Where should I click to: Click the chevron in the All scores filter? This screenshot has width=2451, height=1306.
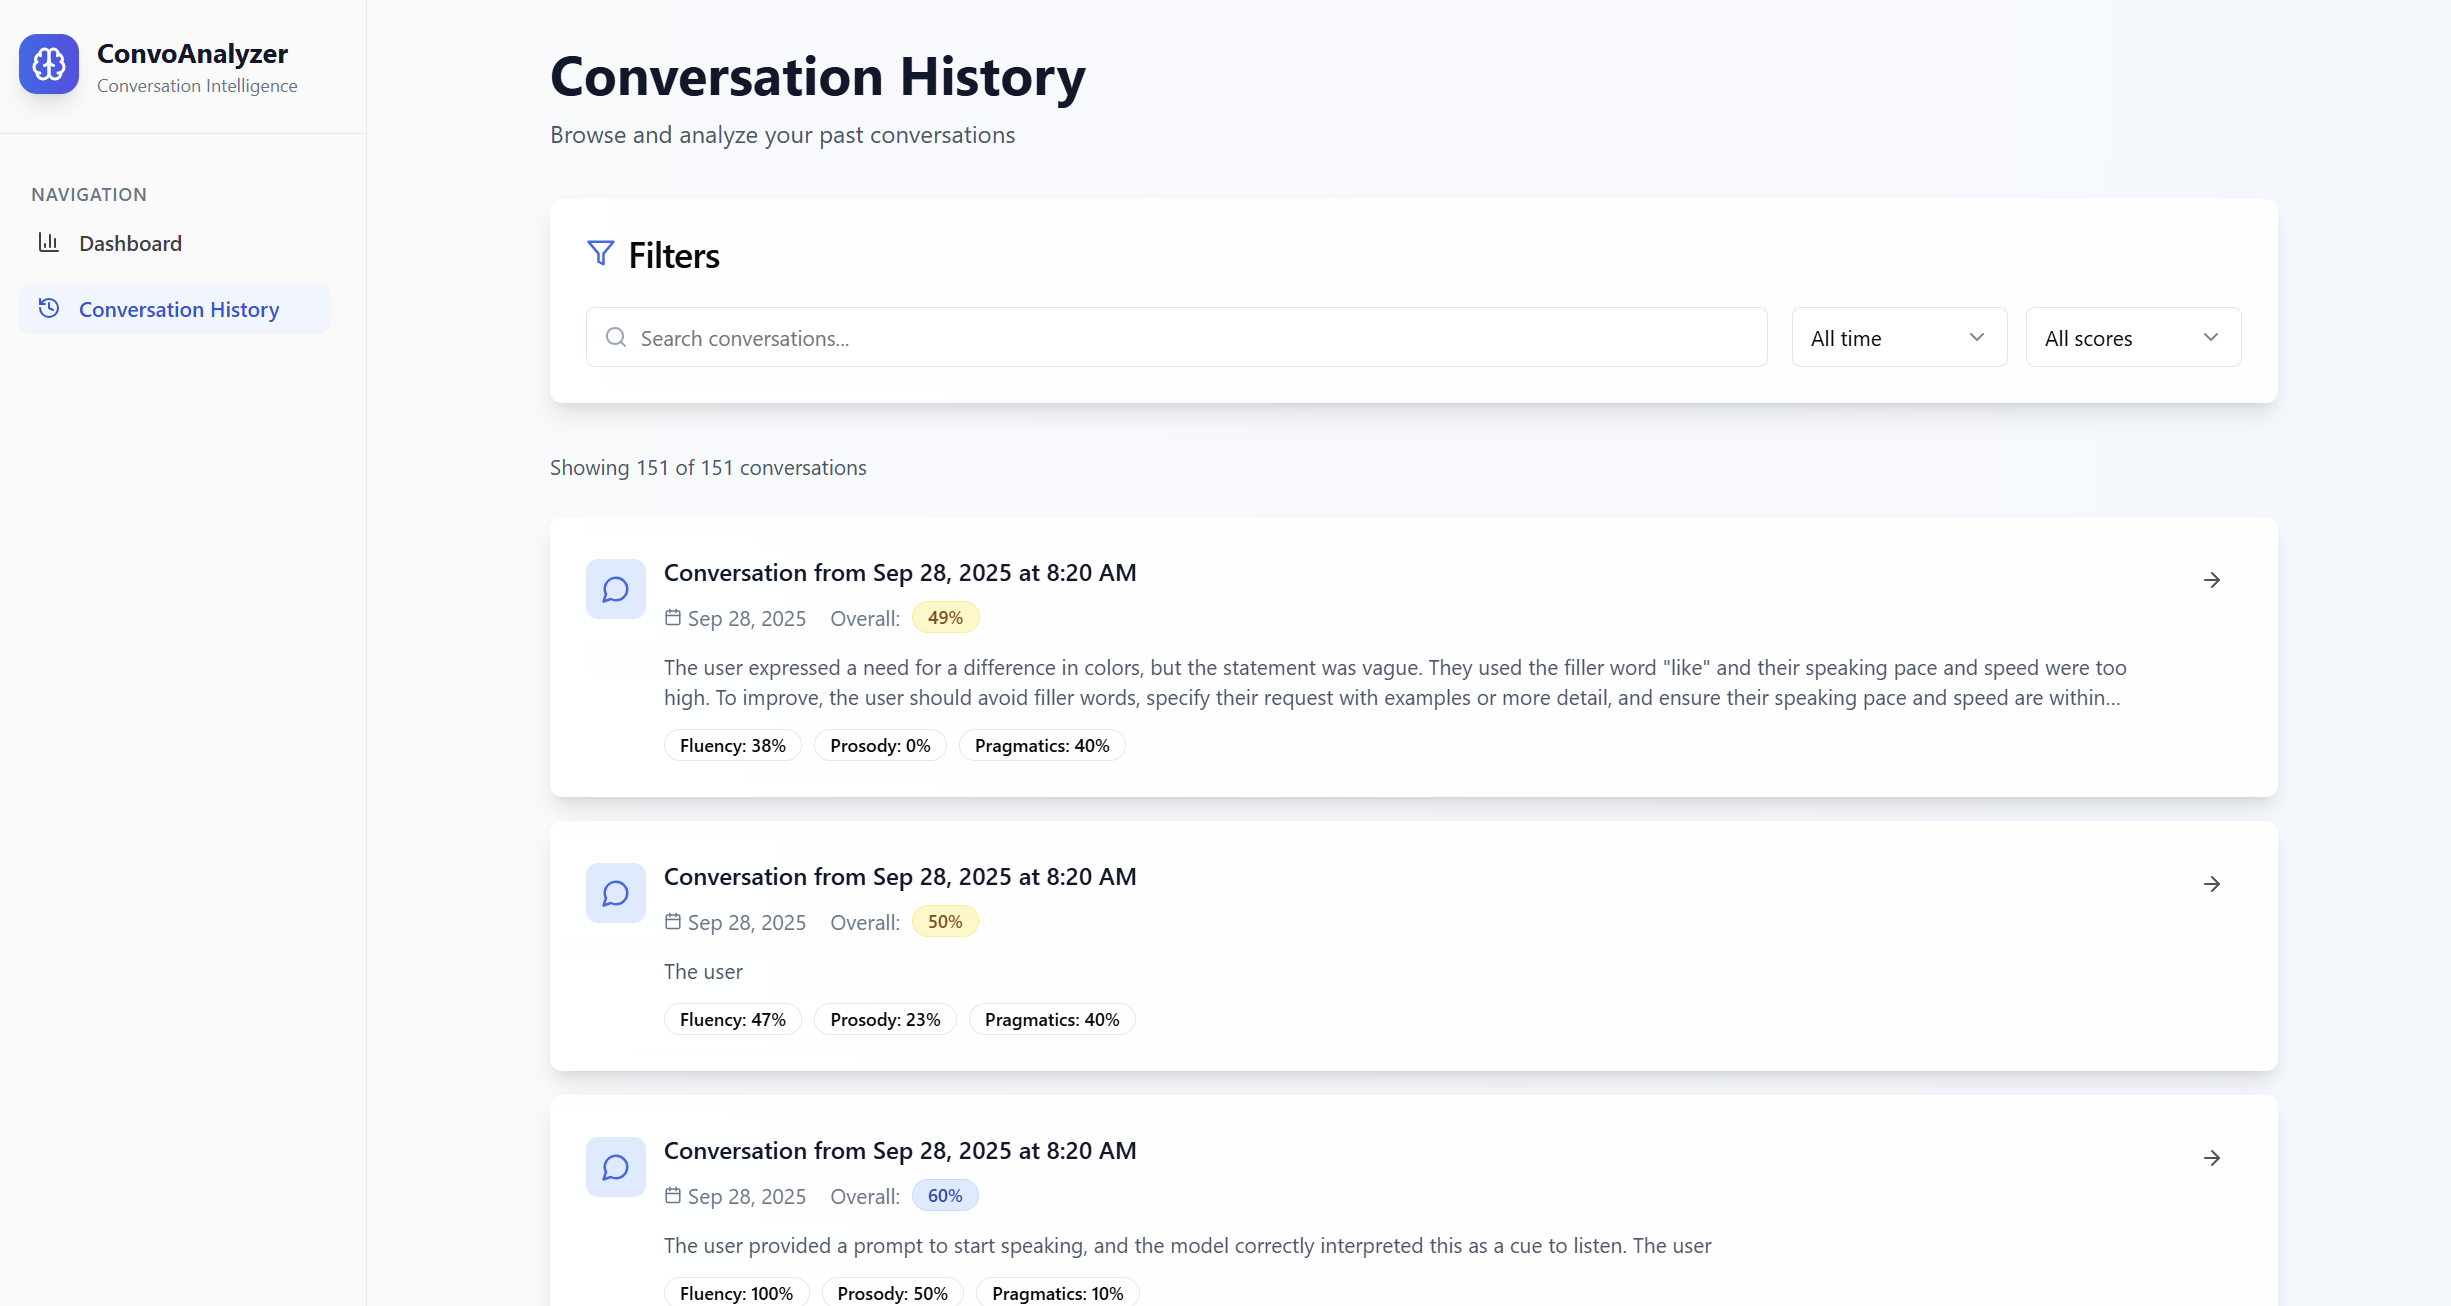pyautogui.click(x=2210, y=337)
